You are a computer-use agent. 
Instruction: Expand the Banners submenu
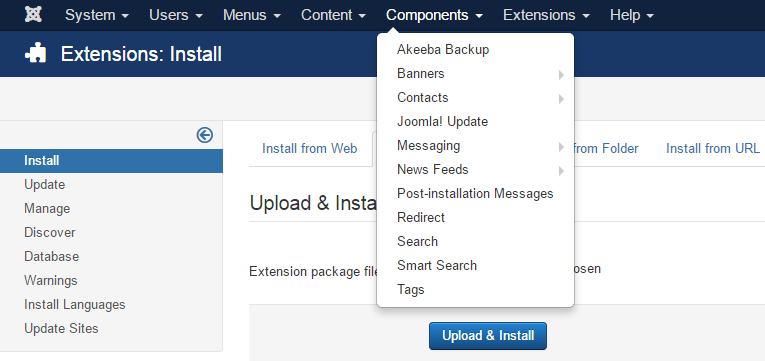(476, 74)
